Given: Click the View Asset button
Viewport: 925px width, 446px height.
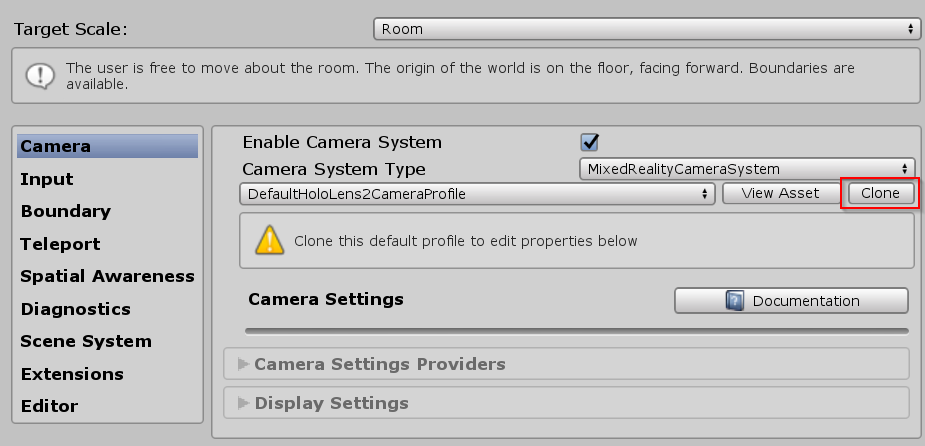Looking at the screenshot, I should coord(780,194).
